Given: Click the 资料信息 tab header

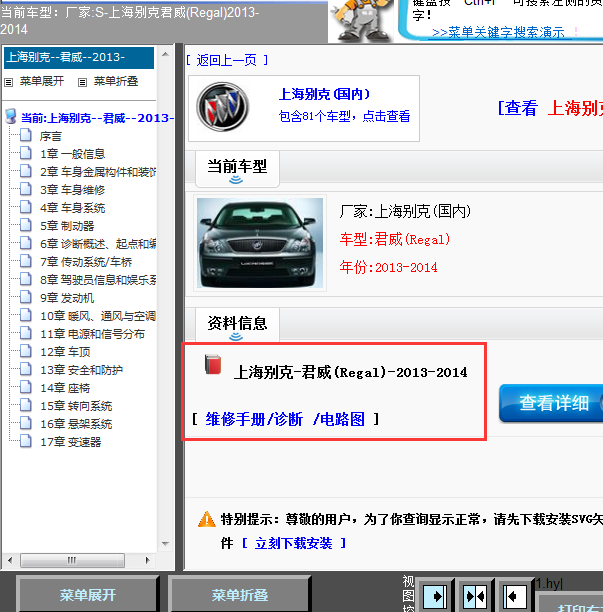Looking at the screenshot, I should 237,325.
